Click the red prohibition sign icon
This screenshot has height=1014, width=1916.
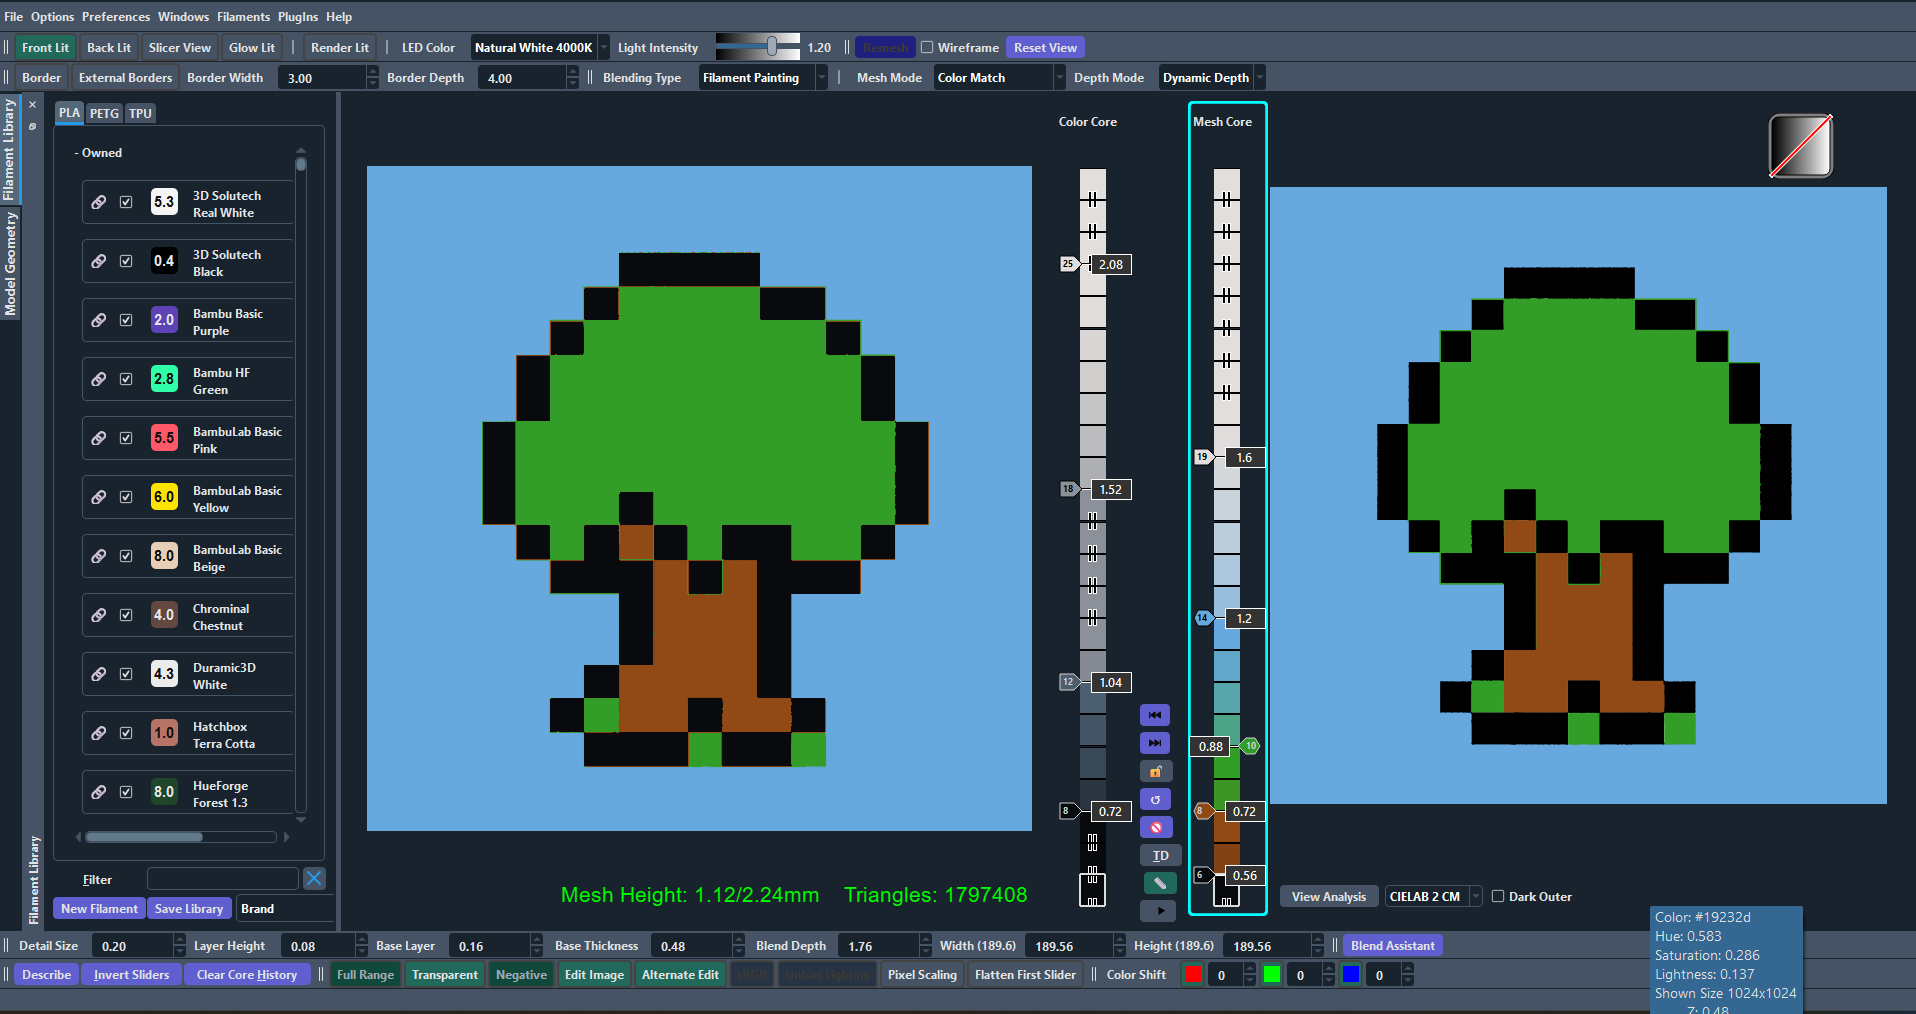click(1155, 827)
